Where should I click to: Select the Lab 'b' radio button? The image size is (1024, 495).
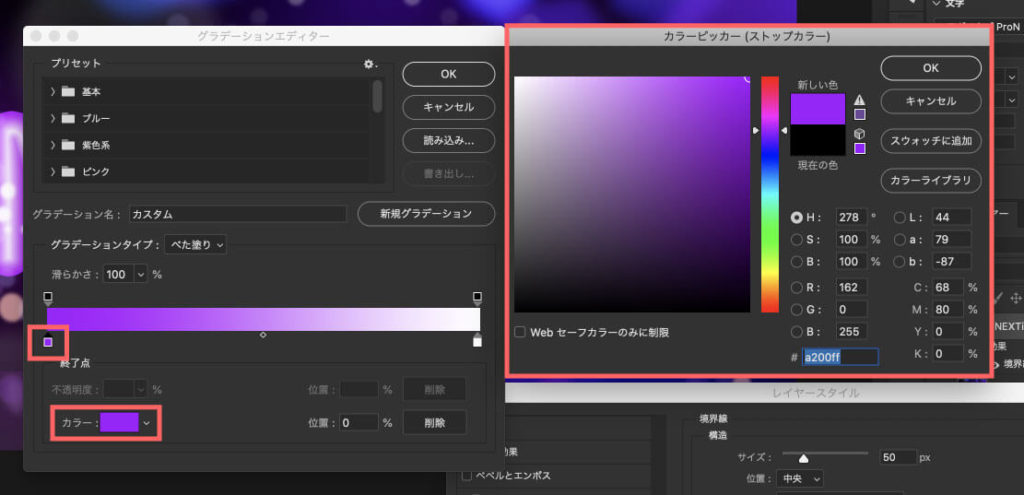899,262
